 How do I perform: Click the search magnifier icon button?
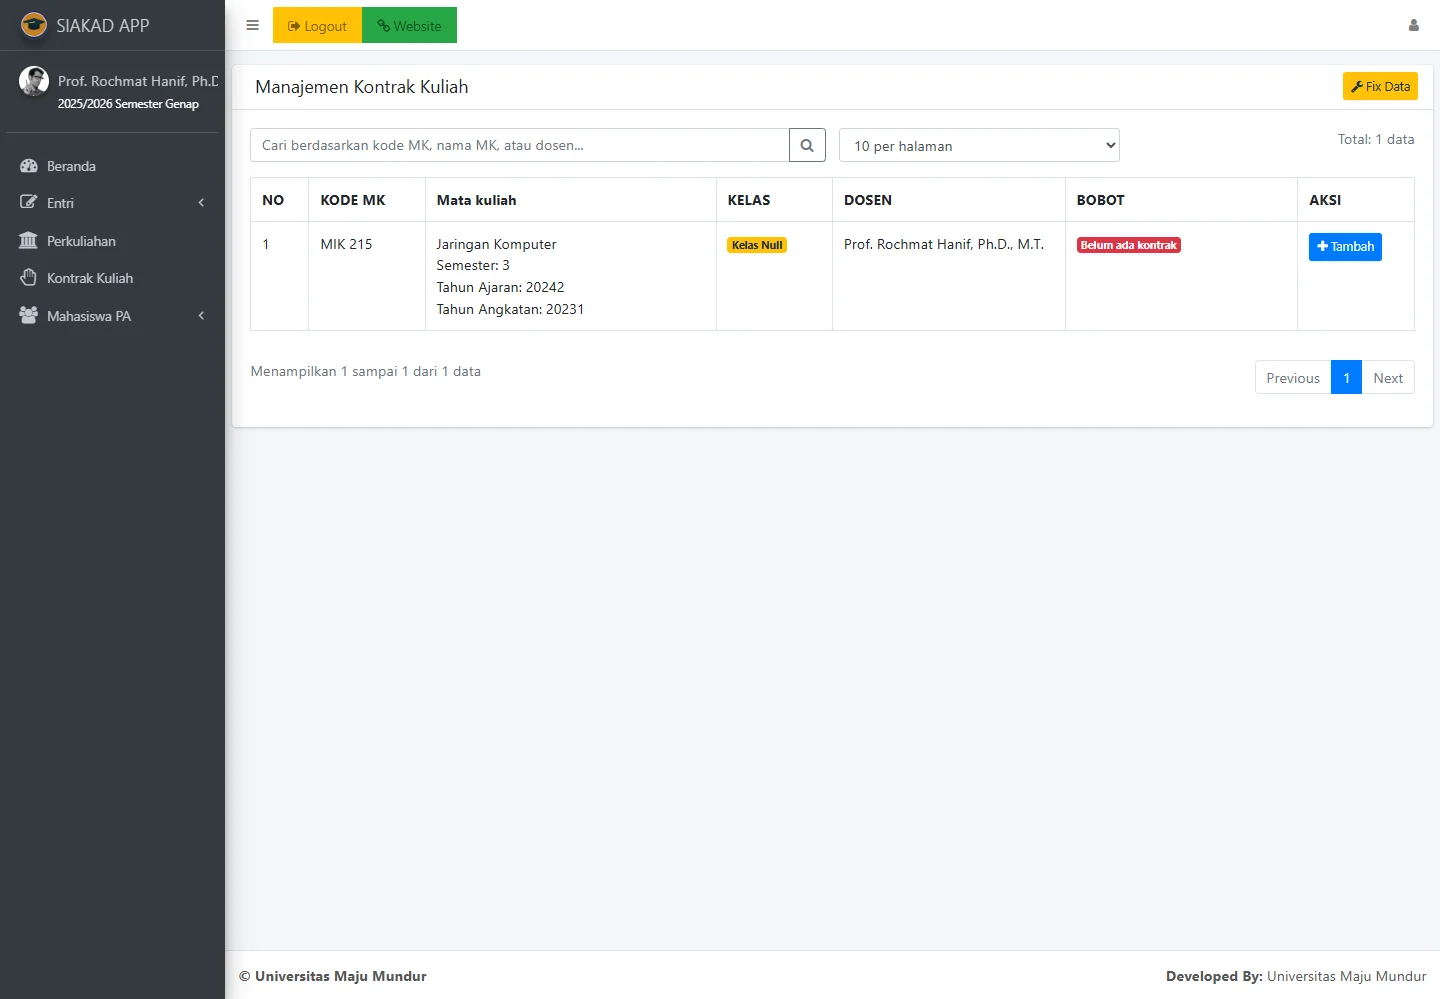(807, 145)
